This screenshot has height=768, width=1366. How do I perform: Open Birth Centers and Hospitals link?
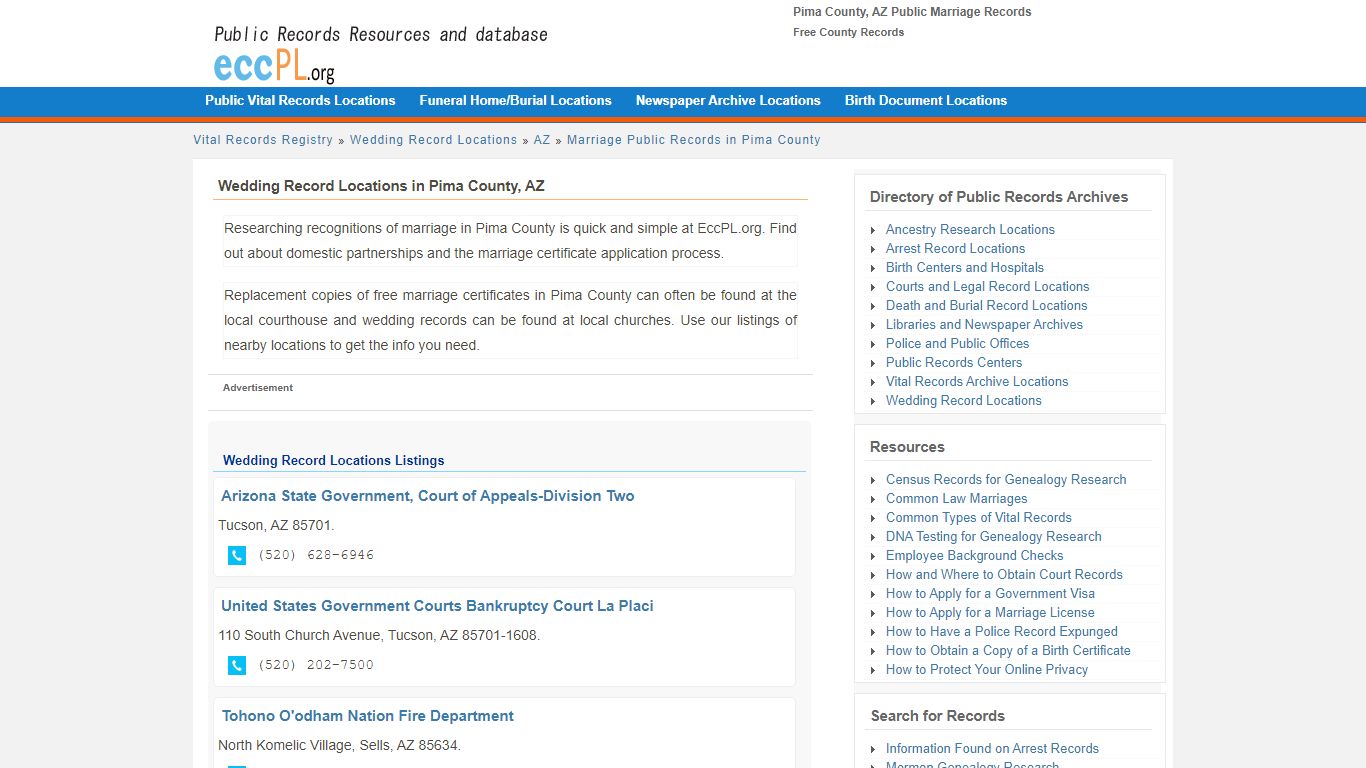tap(965, 267)
